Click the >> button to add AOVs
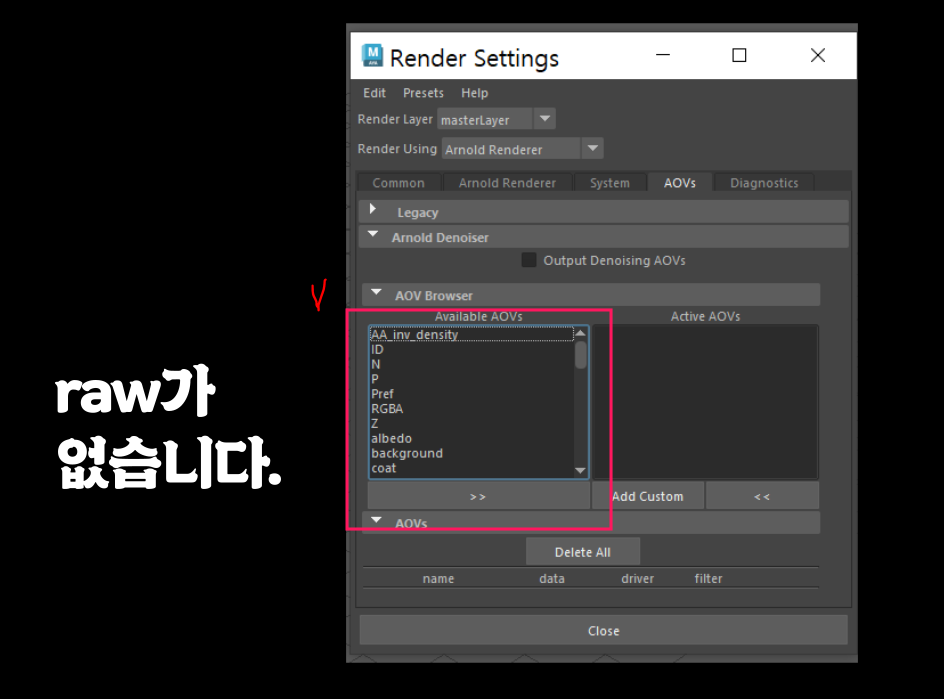Viewport: 944px width, 699px height. (x=479, y=497)
